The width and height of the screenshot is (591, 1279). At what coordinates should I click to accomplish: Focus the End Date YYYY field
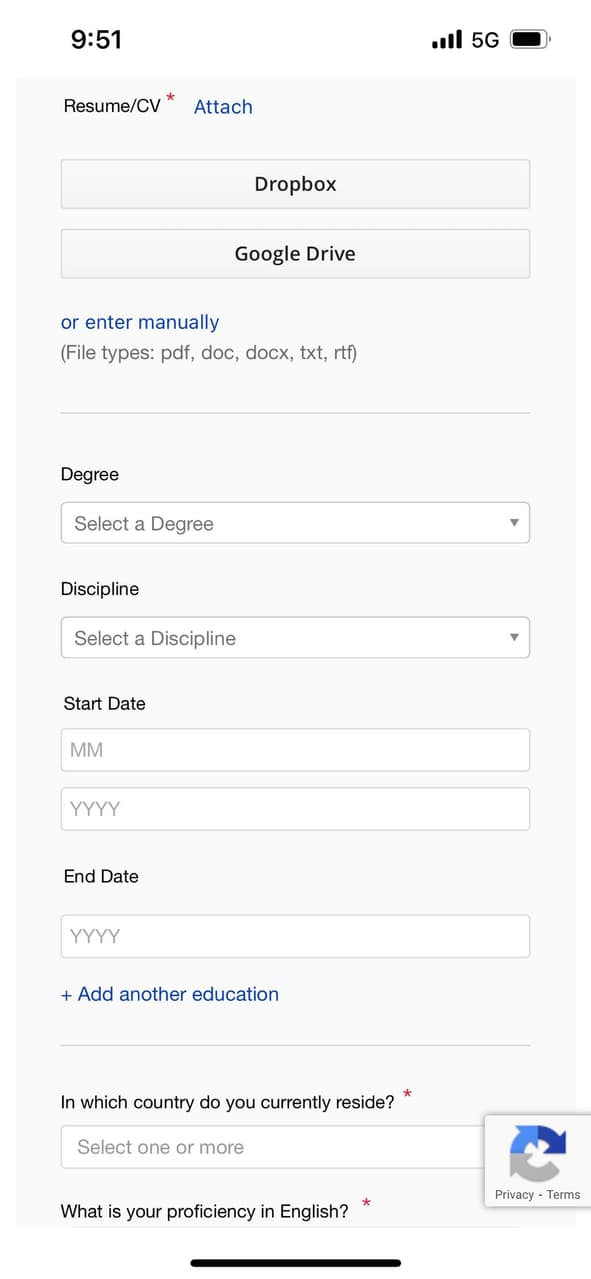[295, 936]
